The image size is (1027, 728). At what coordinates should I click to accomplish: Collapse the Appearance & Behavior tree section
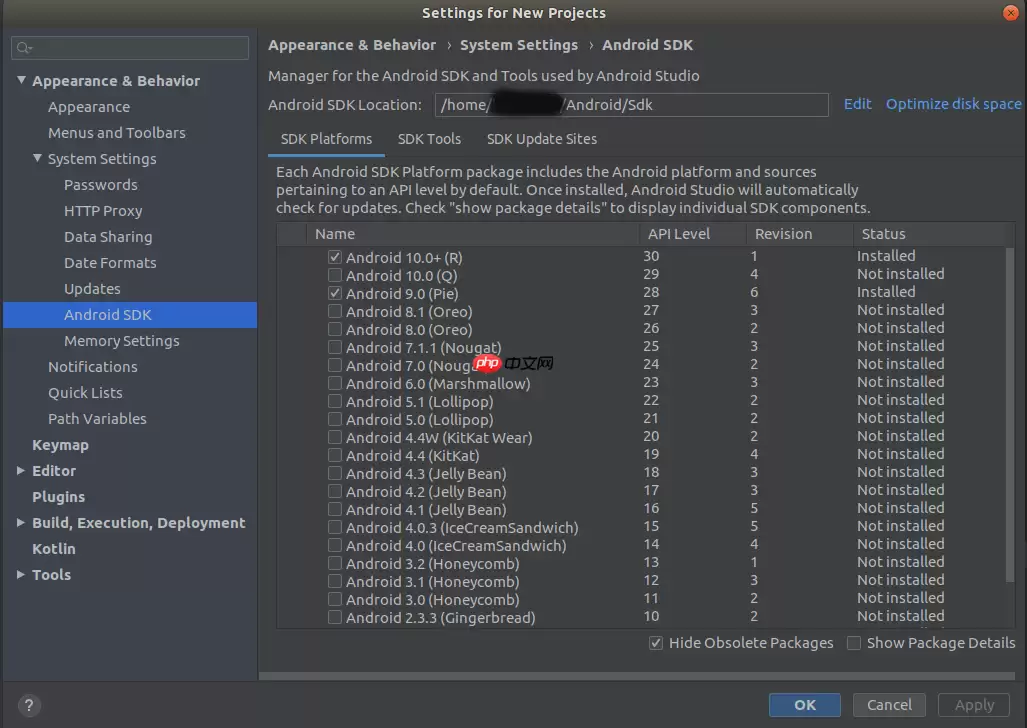click(x=21, y=81)
